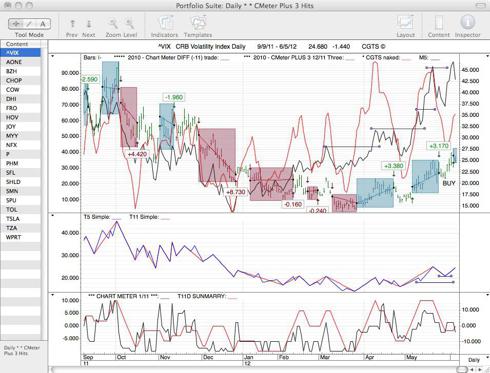The image size is (490, 373).
Task: Click the +4.420 trade result label
Action: (137, 154)
